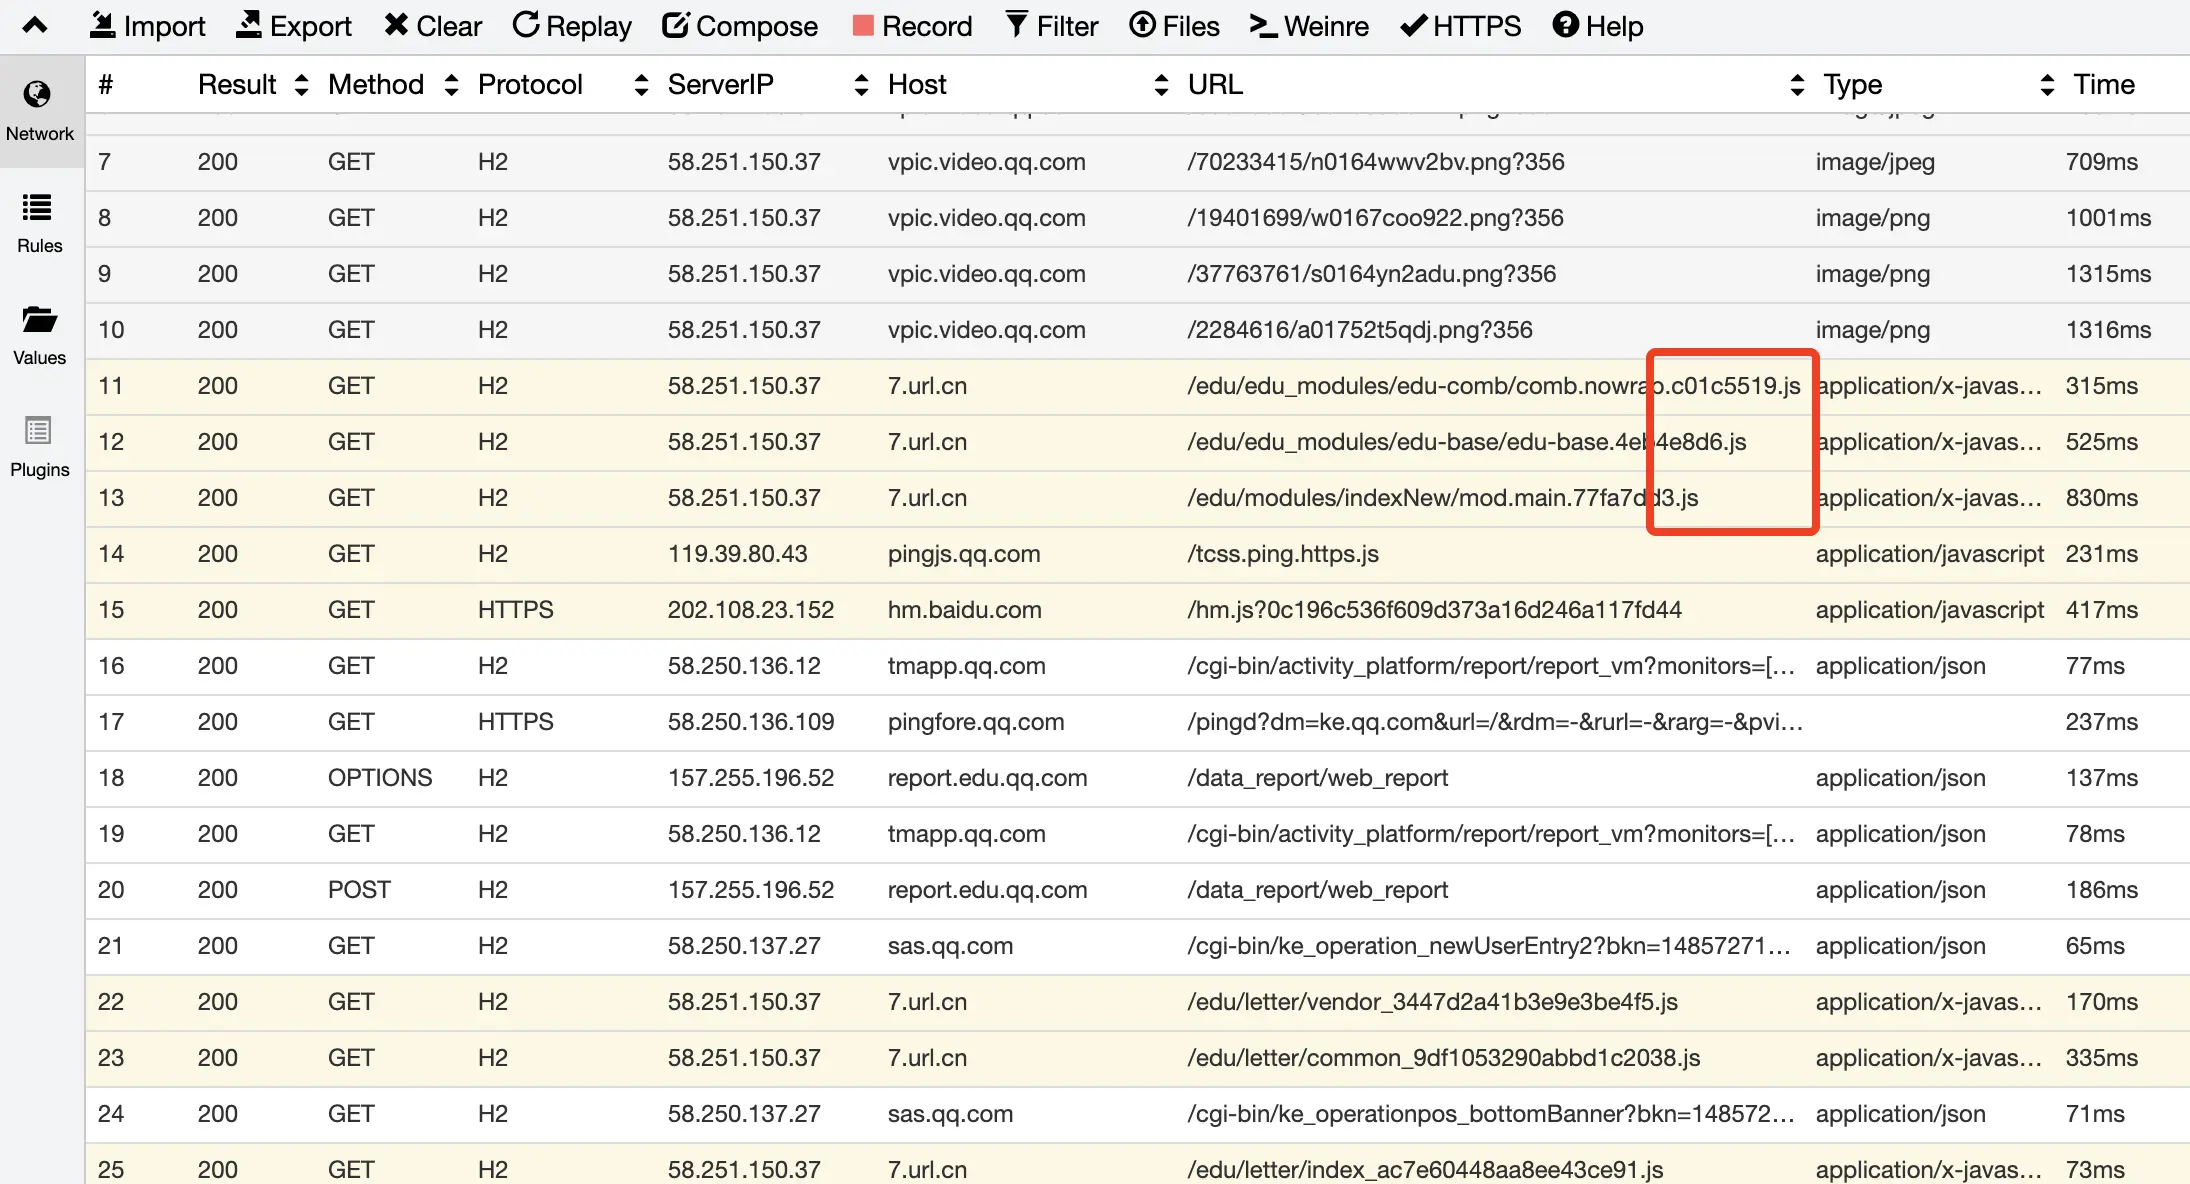Open the Filter menu
The width and height of the screenshot is (2190, 1184).
pyautogui.click(x=1052, y=26)
